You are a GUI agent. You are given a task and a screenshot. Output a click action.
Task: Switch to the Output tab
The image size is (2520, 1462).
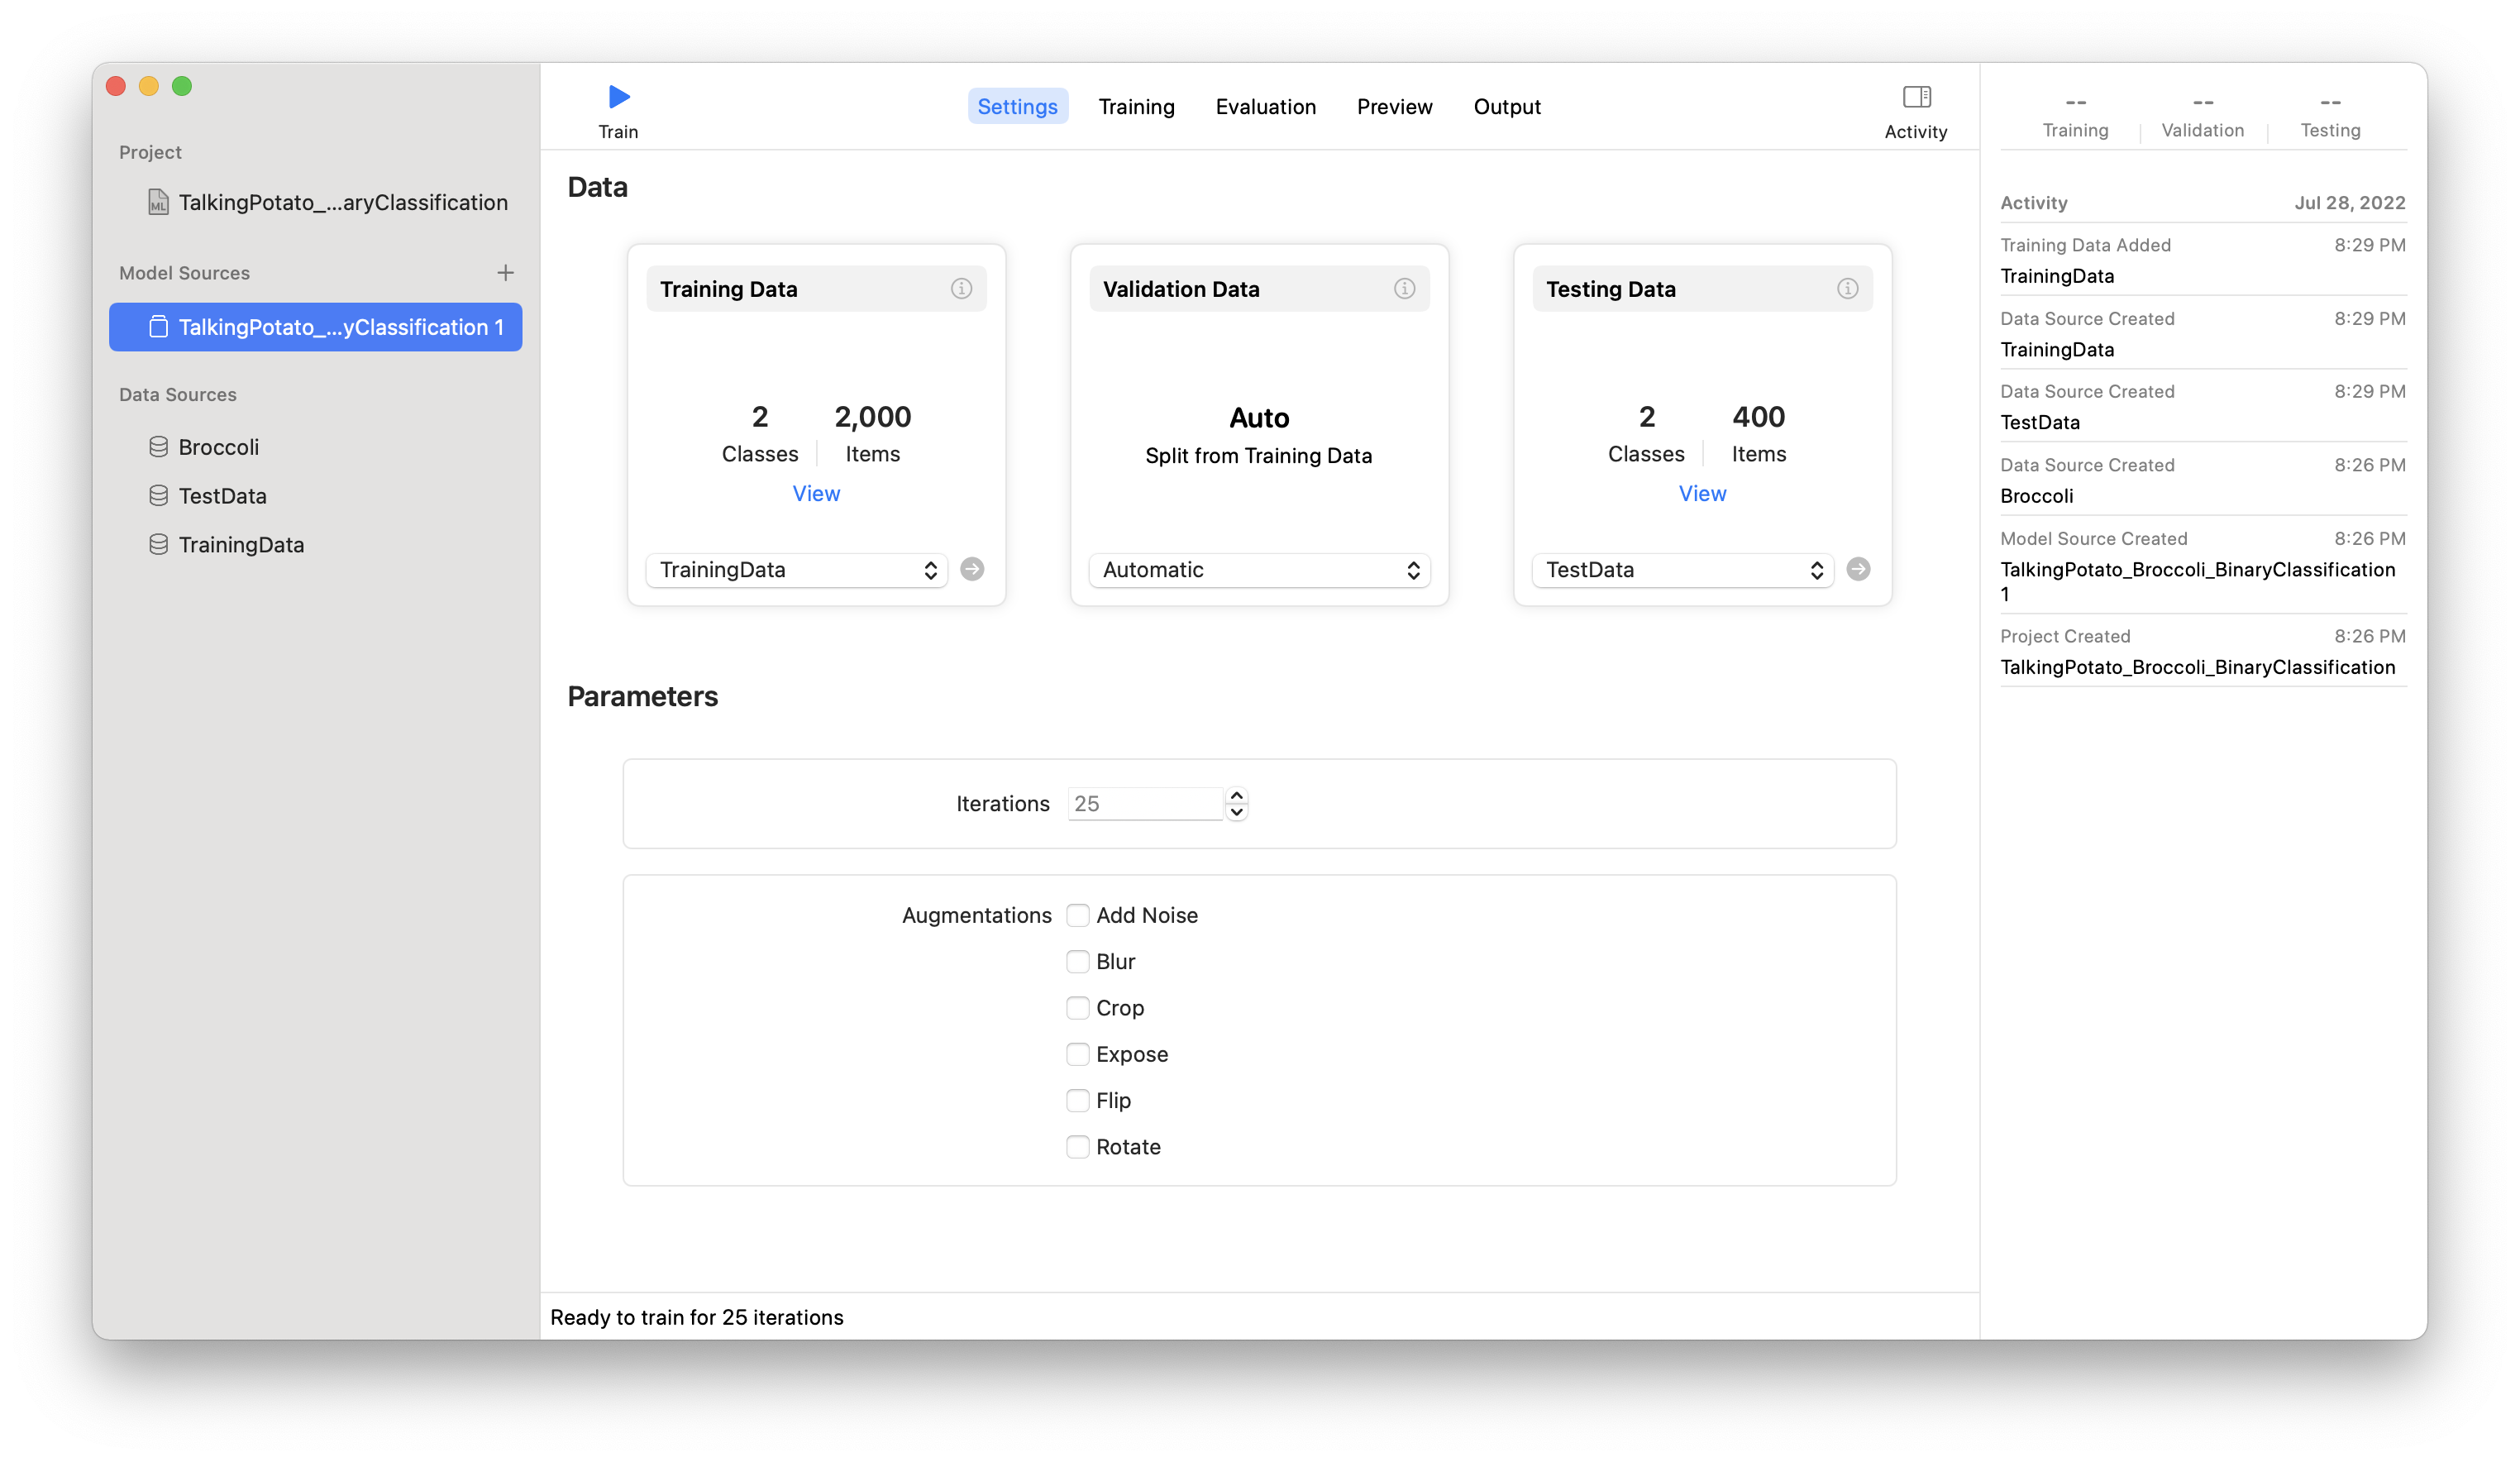(x=1506, y=107)
